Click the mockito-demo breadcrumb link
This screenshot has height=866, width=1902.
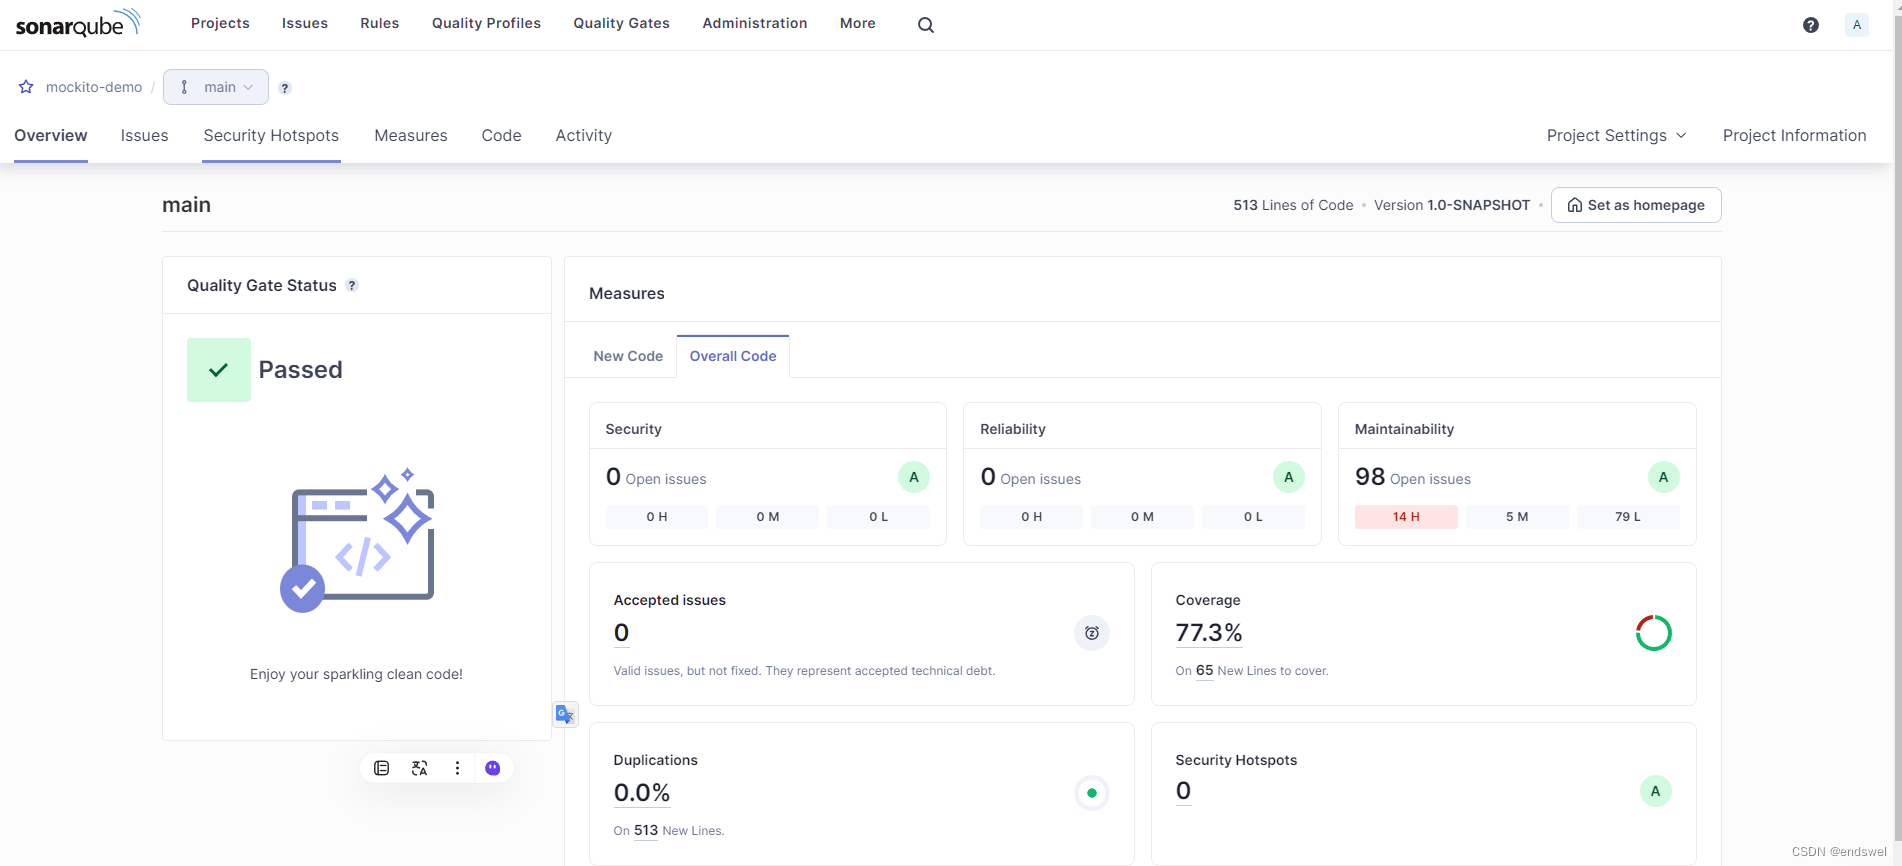click(x=94, y=87)
